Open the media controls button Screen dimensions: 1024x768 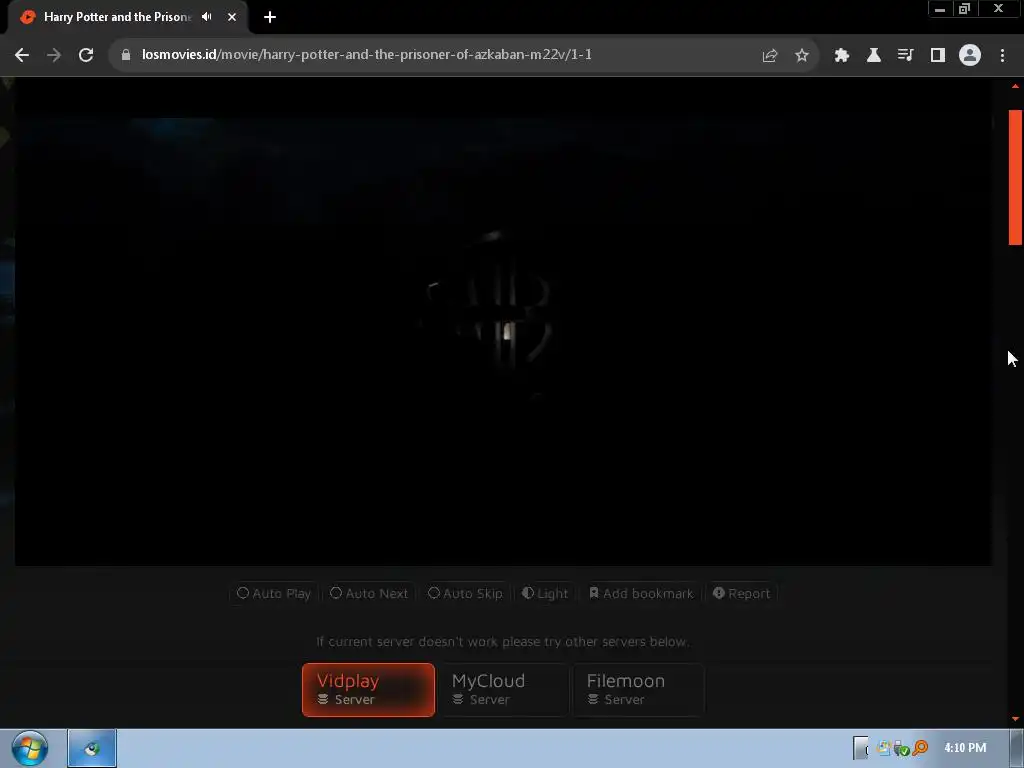click(905, 56)
